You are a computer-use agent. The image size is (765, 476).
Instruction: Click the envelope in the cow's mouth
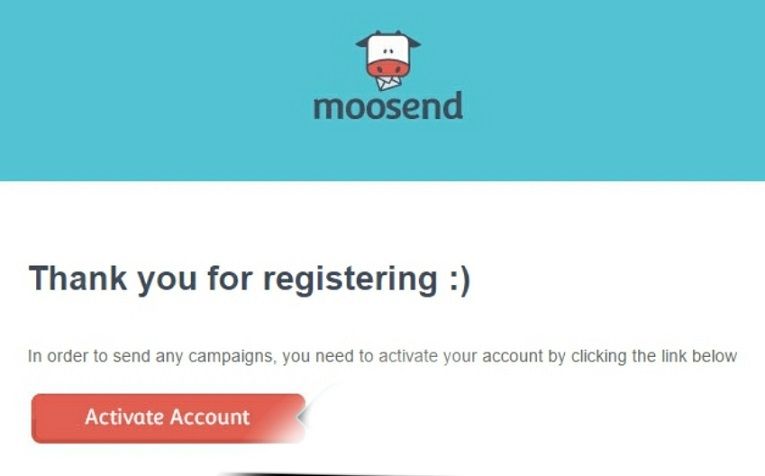pyautogui.click(x=389, y=82)
